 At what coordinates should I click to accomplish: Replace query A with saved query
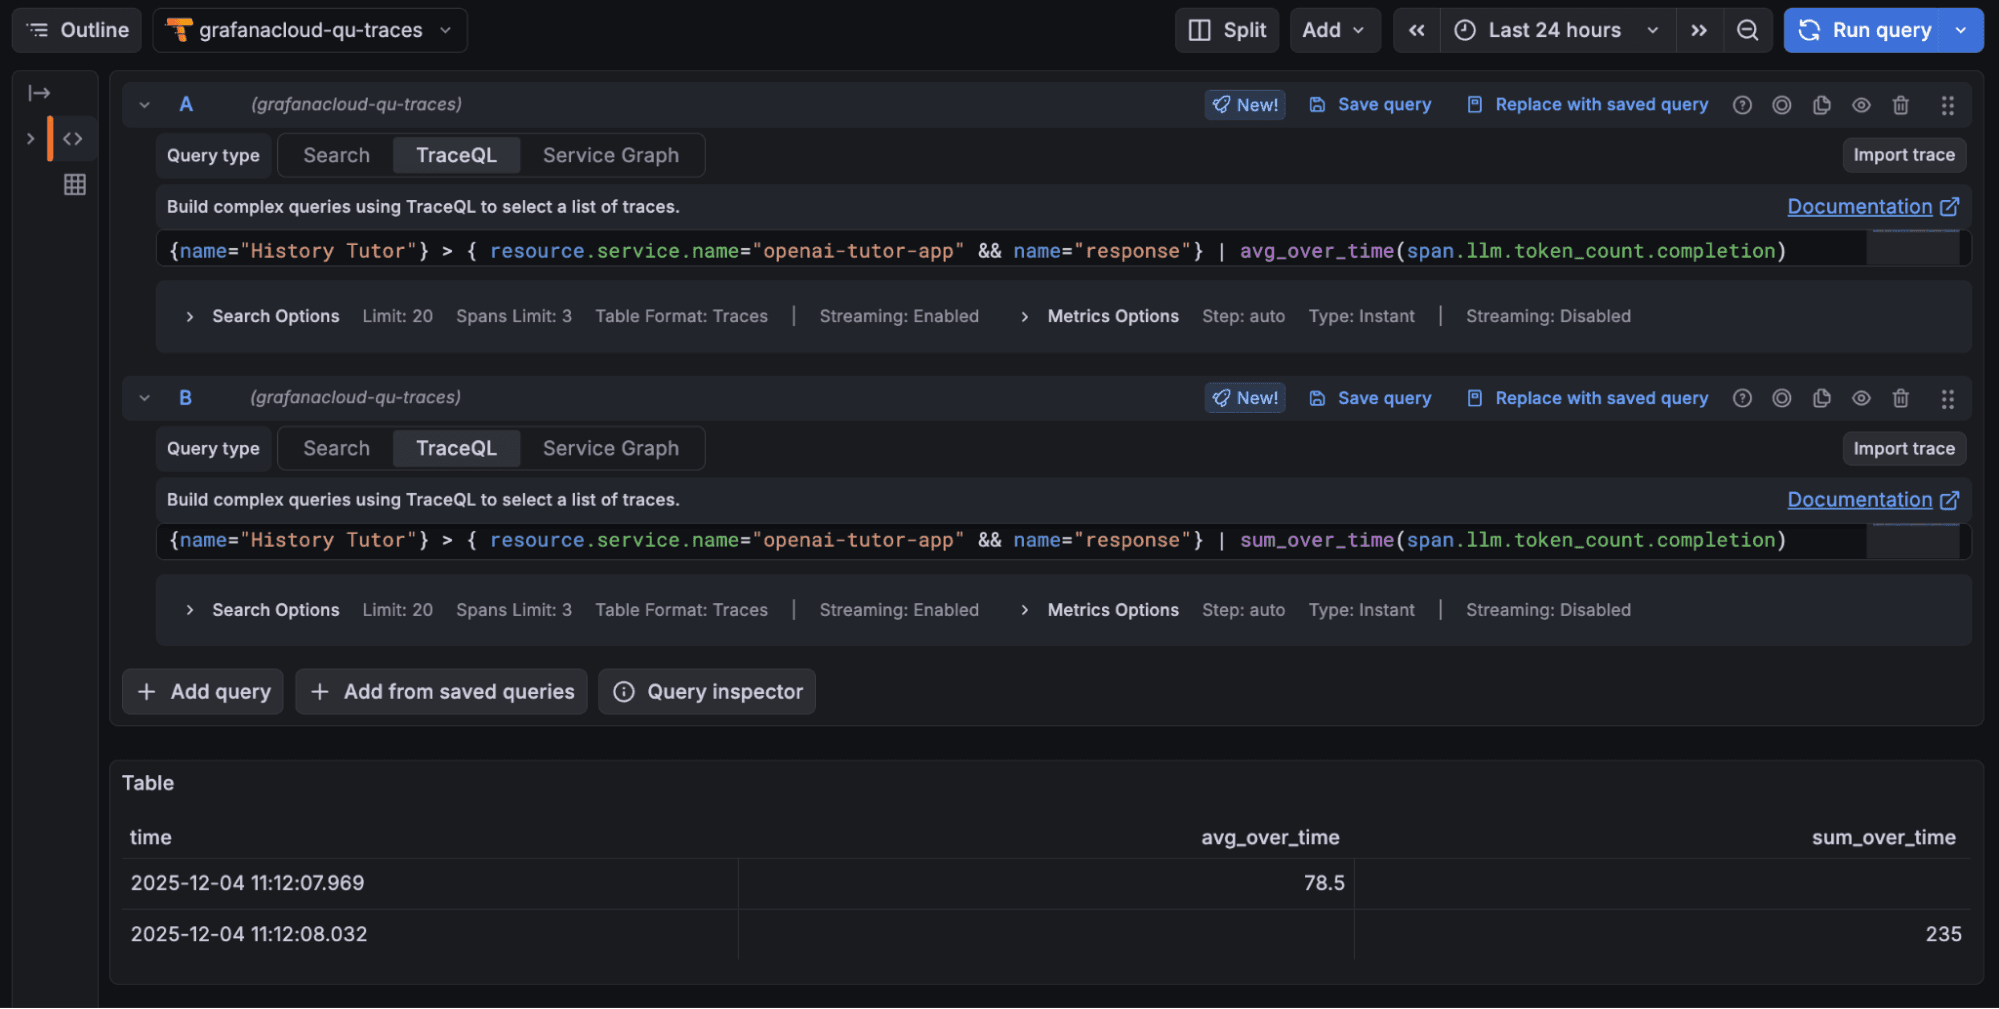(1587, 105)
